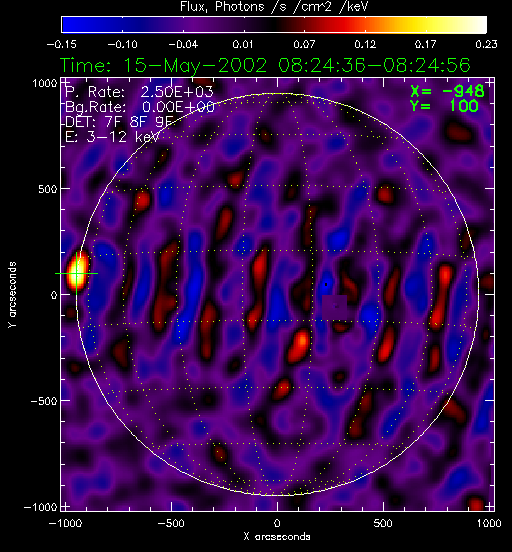Click the orange-red blob below disk center
This screenshot has width=512, height=552.
tap(300, 345)
